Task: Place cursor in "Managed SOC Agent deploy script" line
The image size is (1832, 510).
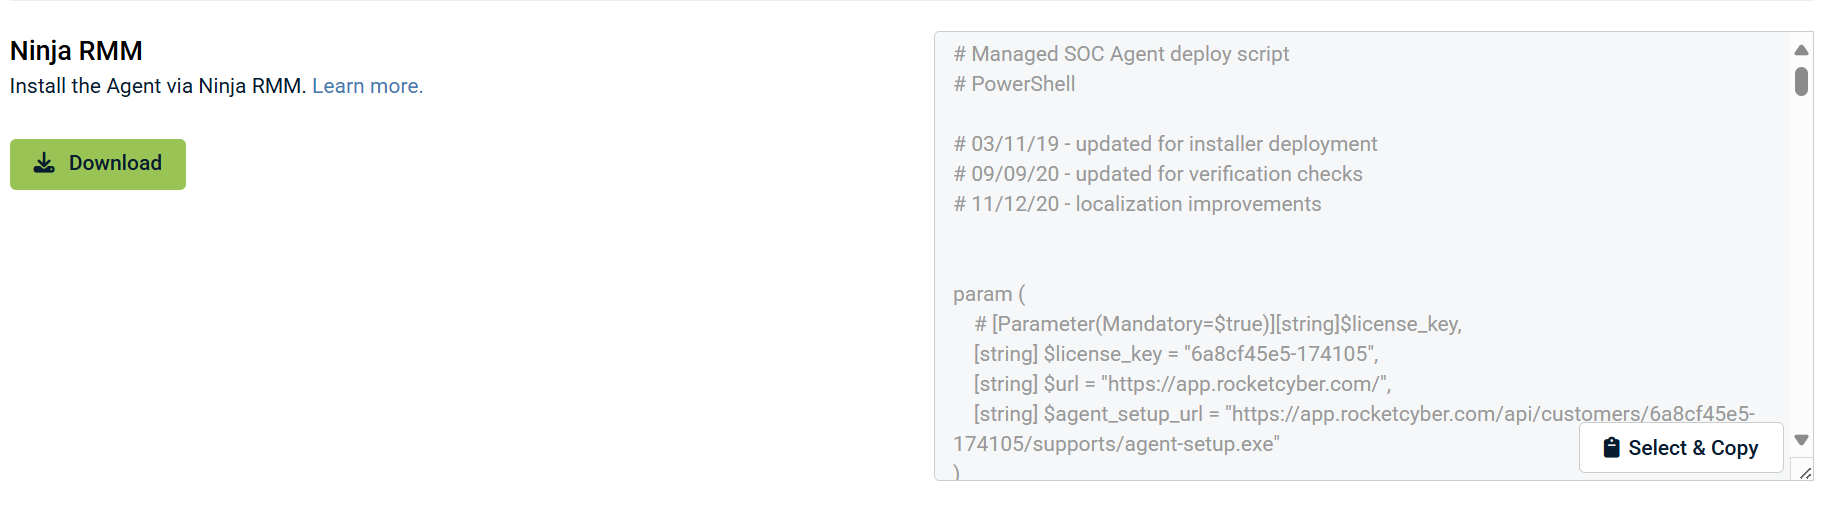Action: [1129, 54]
